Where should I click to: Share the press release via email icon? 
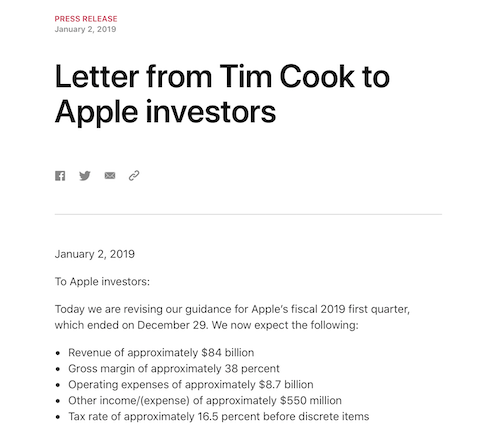tap(110, 176)
